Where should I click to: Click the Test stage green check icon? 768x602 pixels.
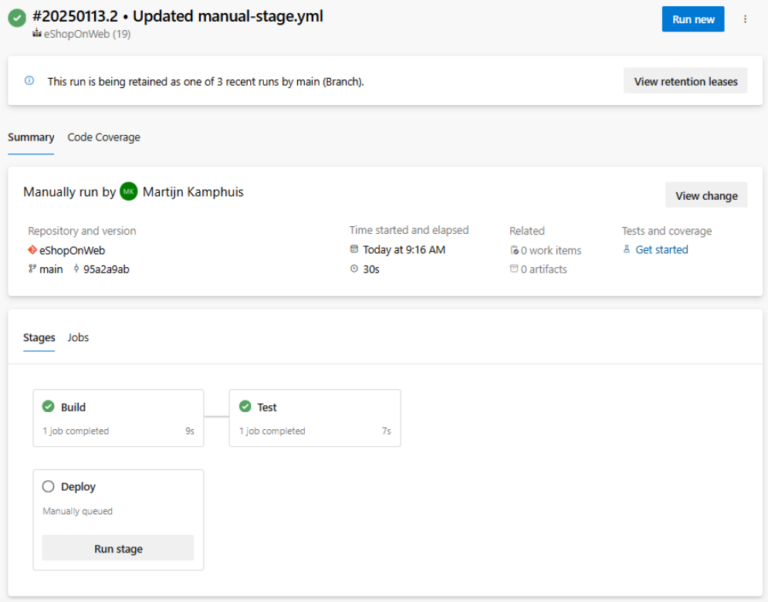tap(245, 406)
